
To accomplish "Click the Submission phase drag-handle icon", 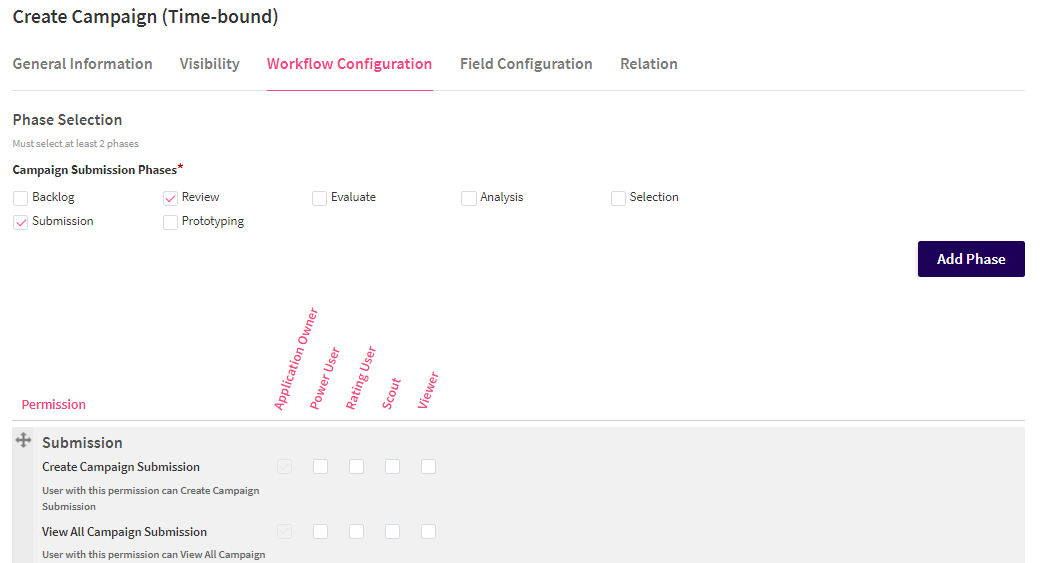I will coord(23,440).
